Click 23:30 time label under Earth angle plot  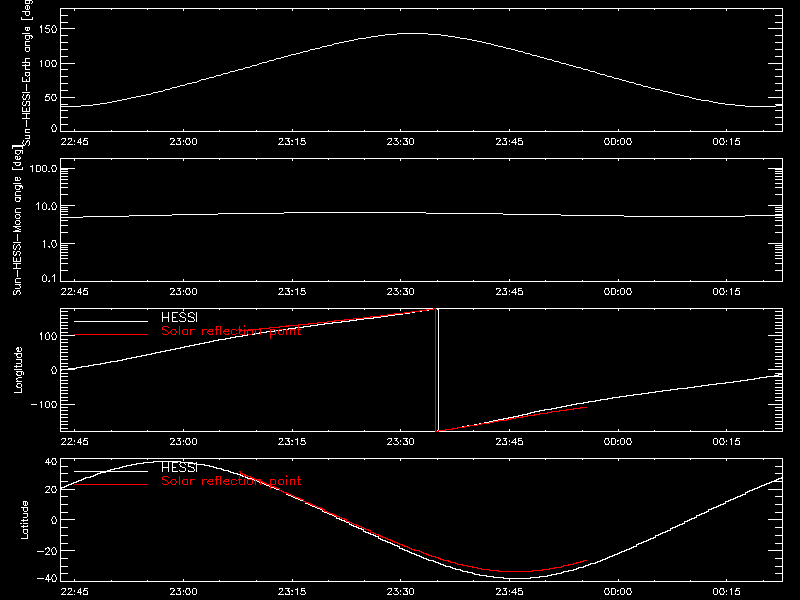[401, 141]
